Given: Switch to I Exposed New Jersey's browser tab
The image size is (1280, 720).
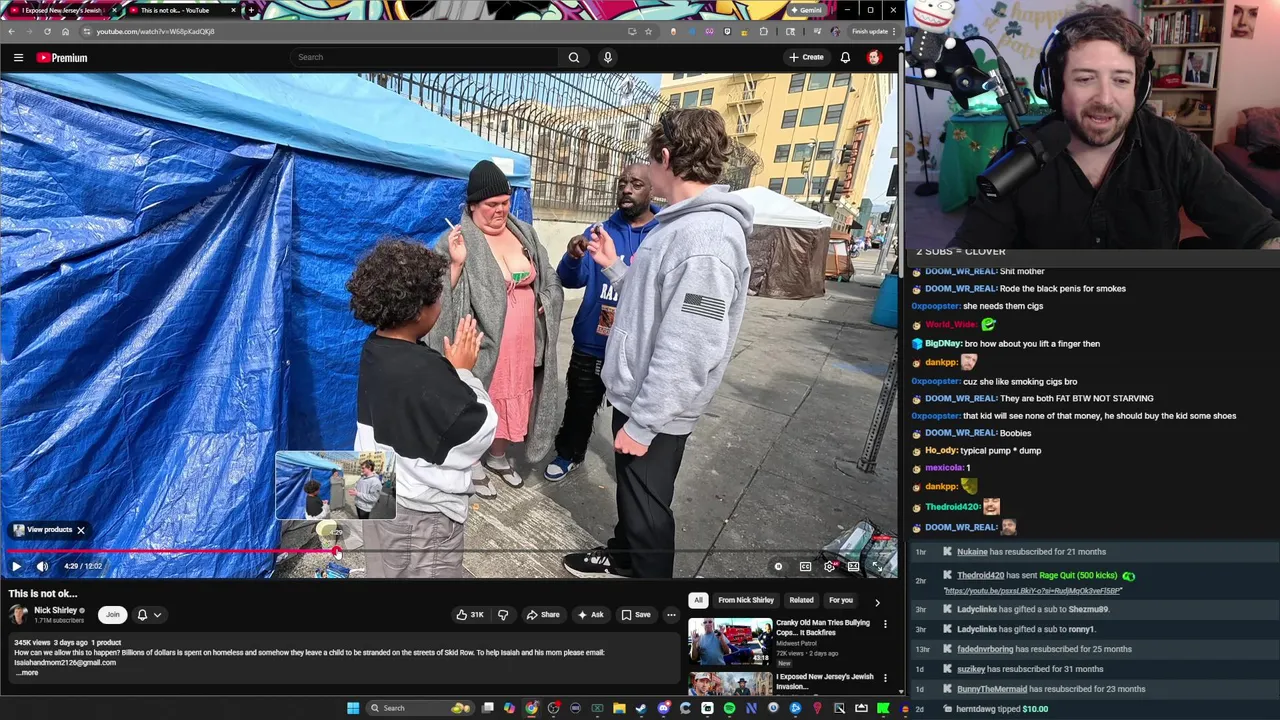Looking at the screenshot, I should point(60,10).
